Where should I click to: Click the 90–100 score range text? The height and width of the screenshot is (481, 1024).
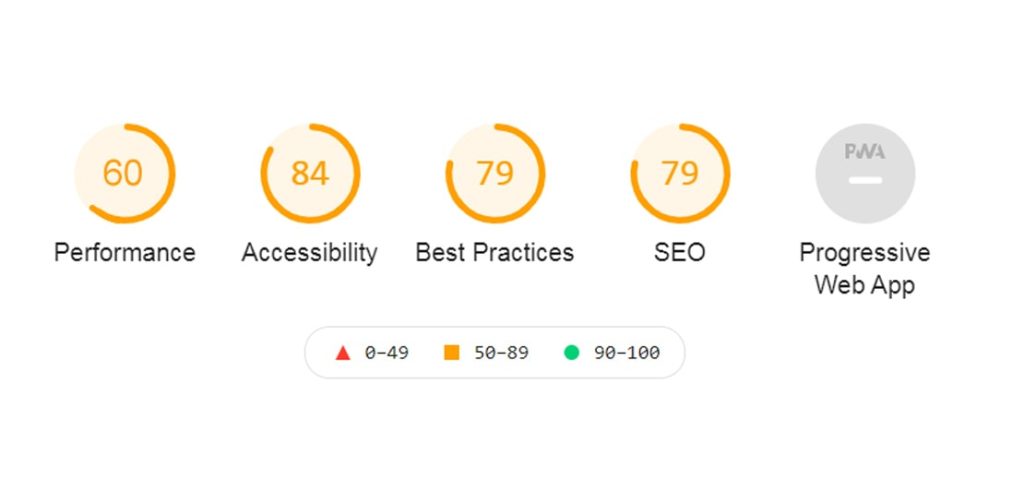[627, 353]
